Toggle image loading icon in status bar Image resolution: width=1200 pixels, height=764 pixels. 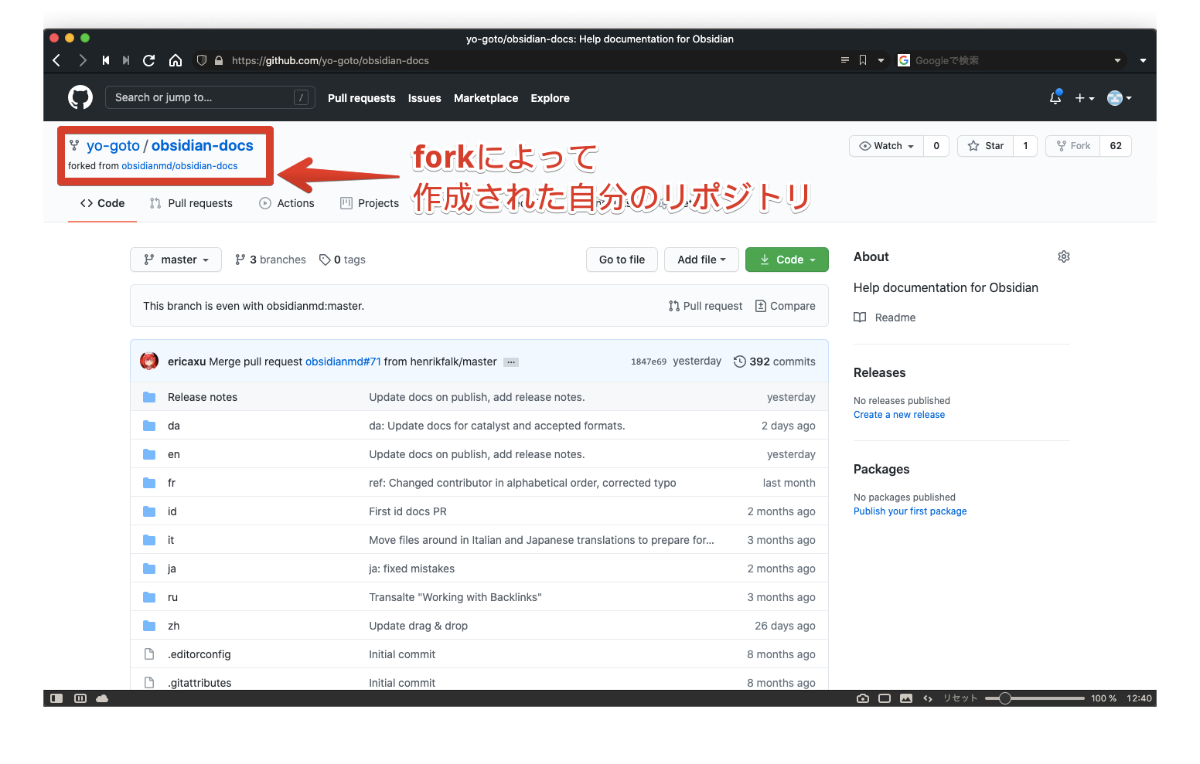[906, 698]
